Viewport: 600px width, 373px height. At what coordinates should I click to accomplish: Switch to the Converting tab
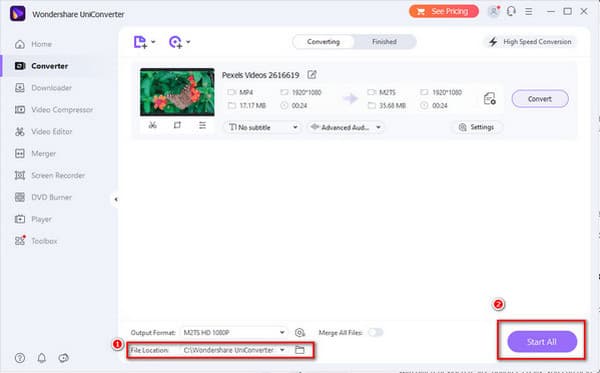coord(323,42)
